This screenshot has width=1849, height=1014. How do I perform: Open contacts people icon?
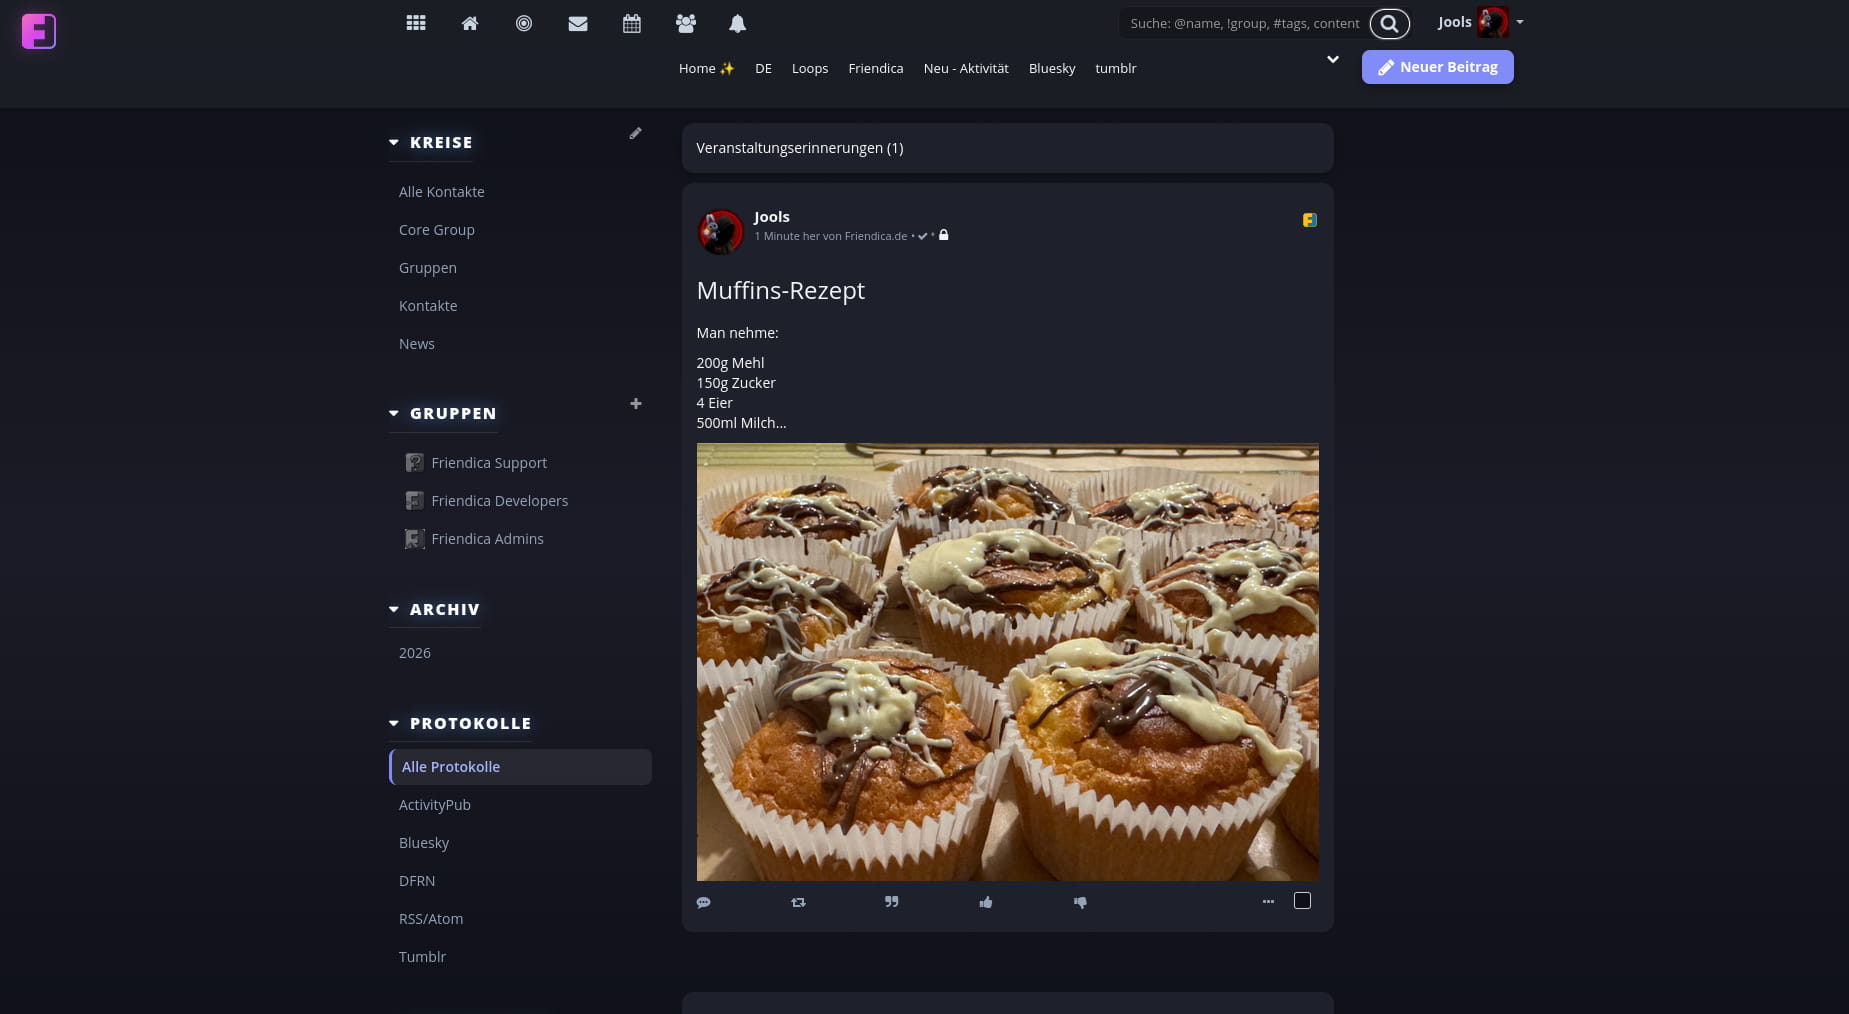(x=686, y=23)
